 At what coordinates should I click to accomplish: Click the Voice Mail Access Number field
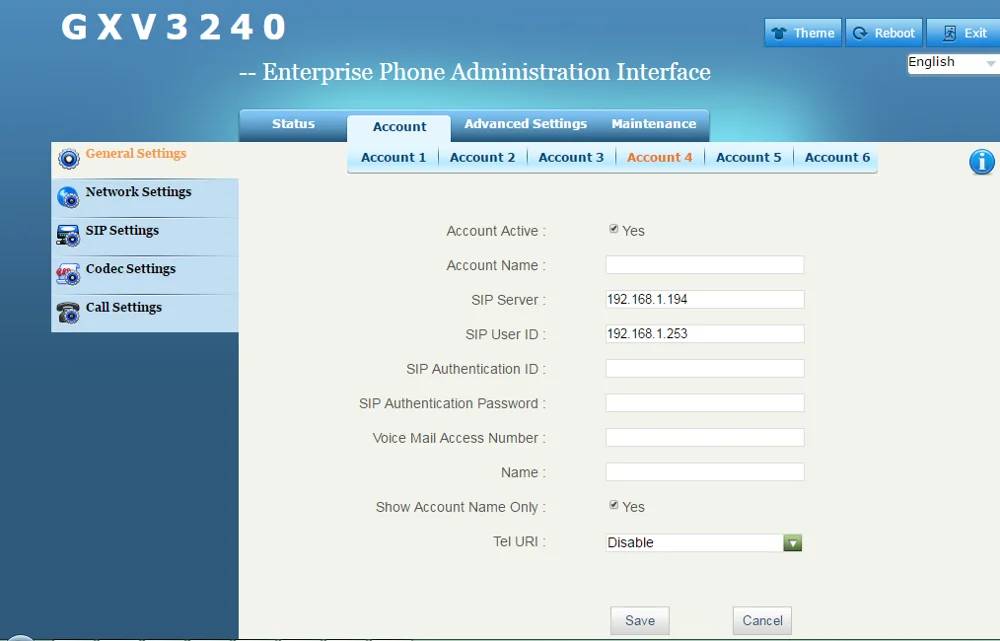point(705,438)
